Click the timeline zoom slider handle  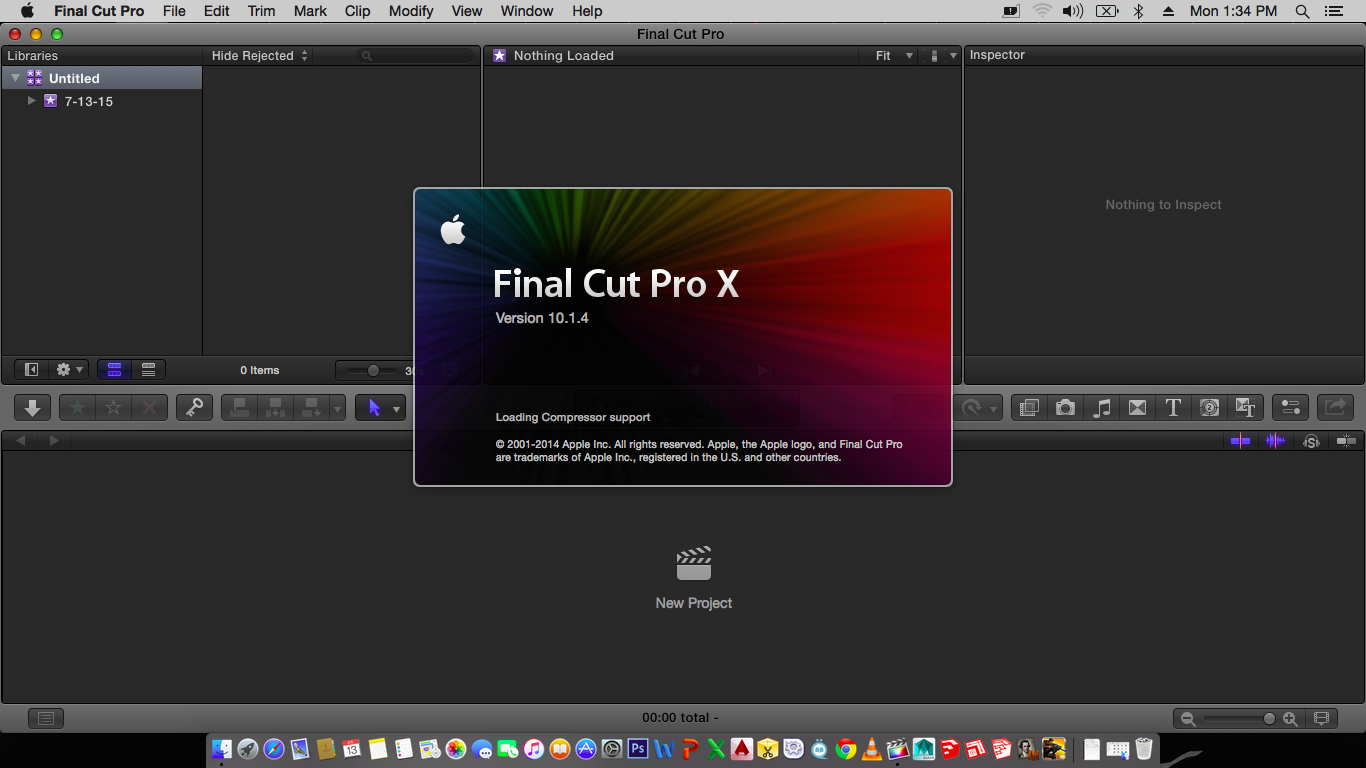(x=1269, y=718)
